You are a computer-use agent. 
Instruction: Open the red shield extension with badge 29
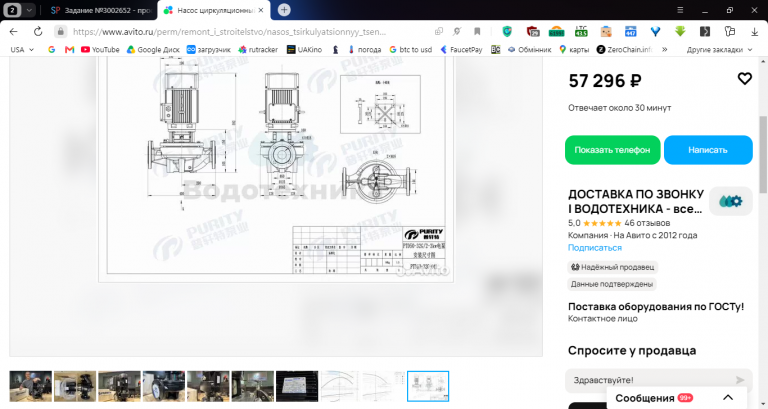[x=532, y=32]
